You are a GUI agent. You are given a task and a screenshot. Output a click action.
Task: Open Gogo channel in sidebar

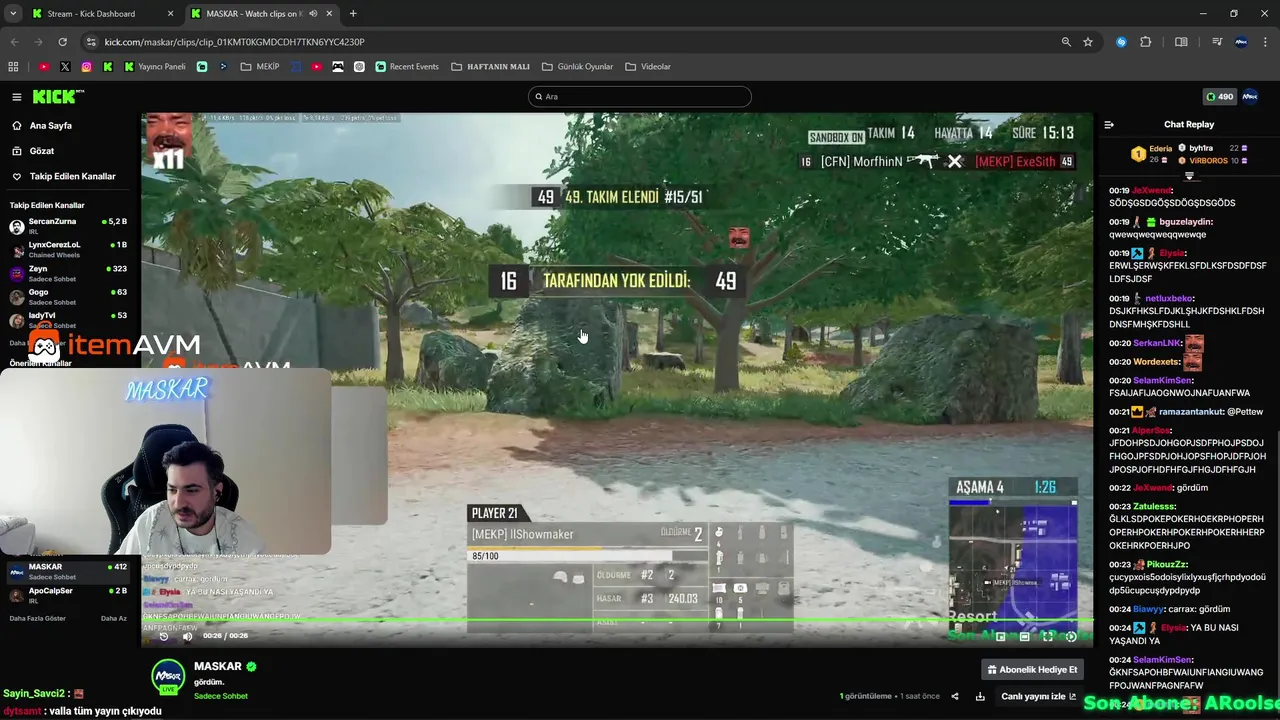tap(70, 296)
